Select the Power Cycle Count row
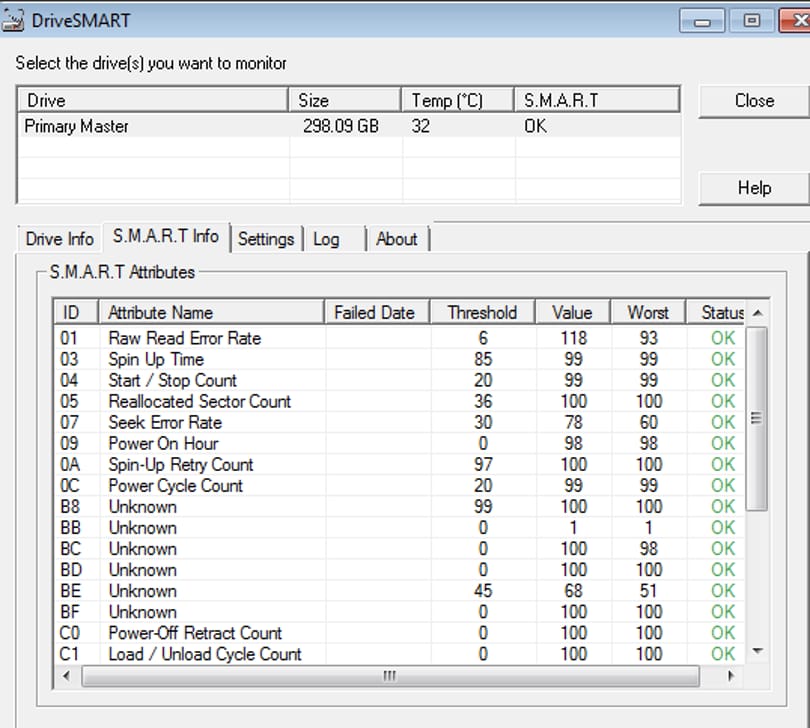Viewport: 810px width, 728px height. [x=399, y=486]
